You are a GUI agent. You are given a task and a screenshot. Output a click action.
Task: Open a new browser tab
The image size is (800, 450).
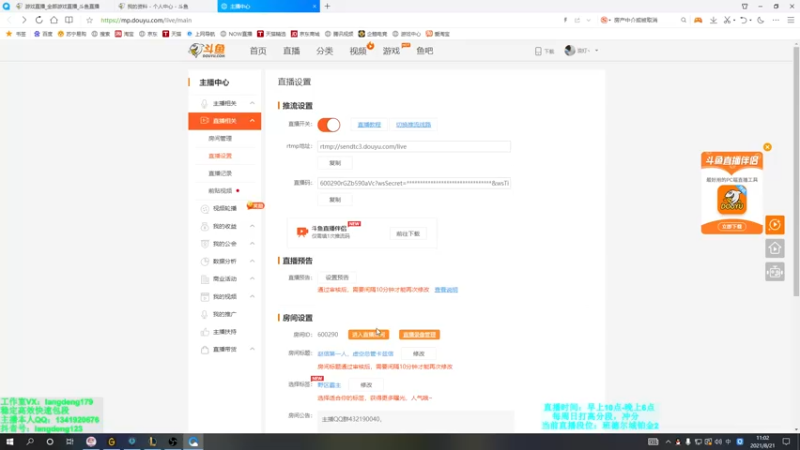(328, 6)
